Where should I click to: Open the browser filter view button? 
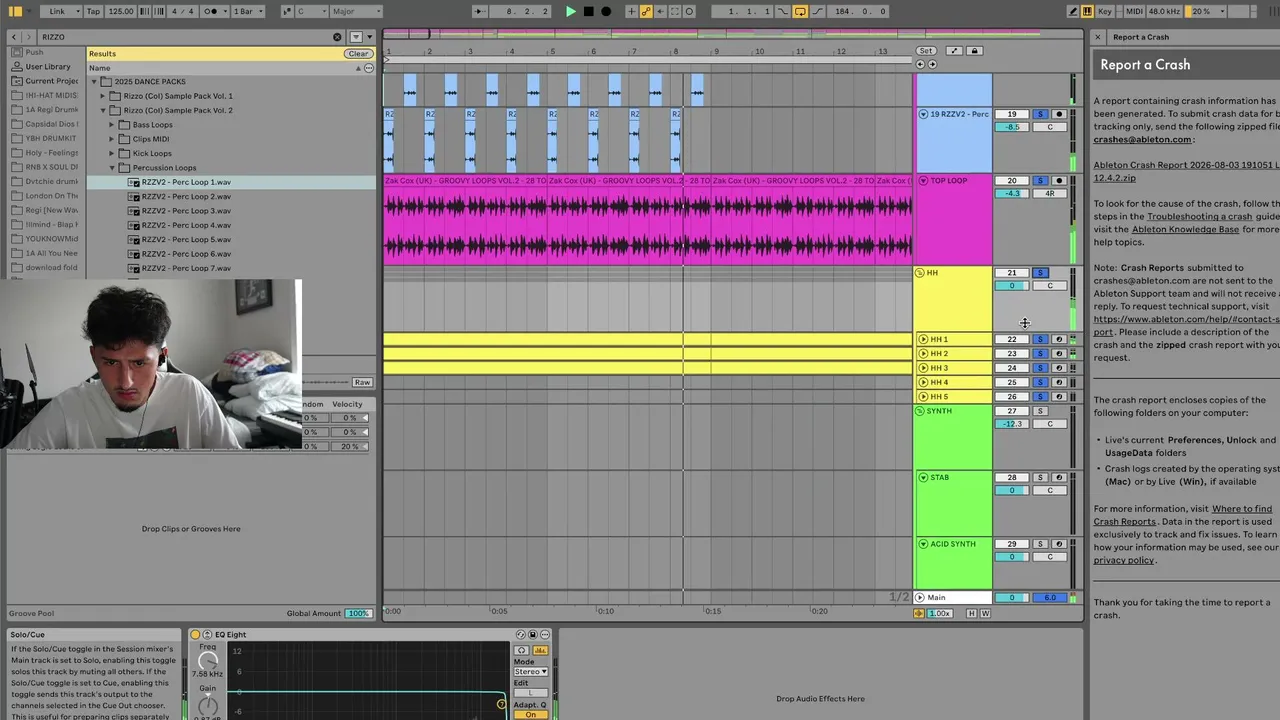355,37
